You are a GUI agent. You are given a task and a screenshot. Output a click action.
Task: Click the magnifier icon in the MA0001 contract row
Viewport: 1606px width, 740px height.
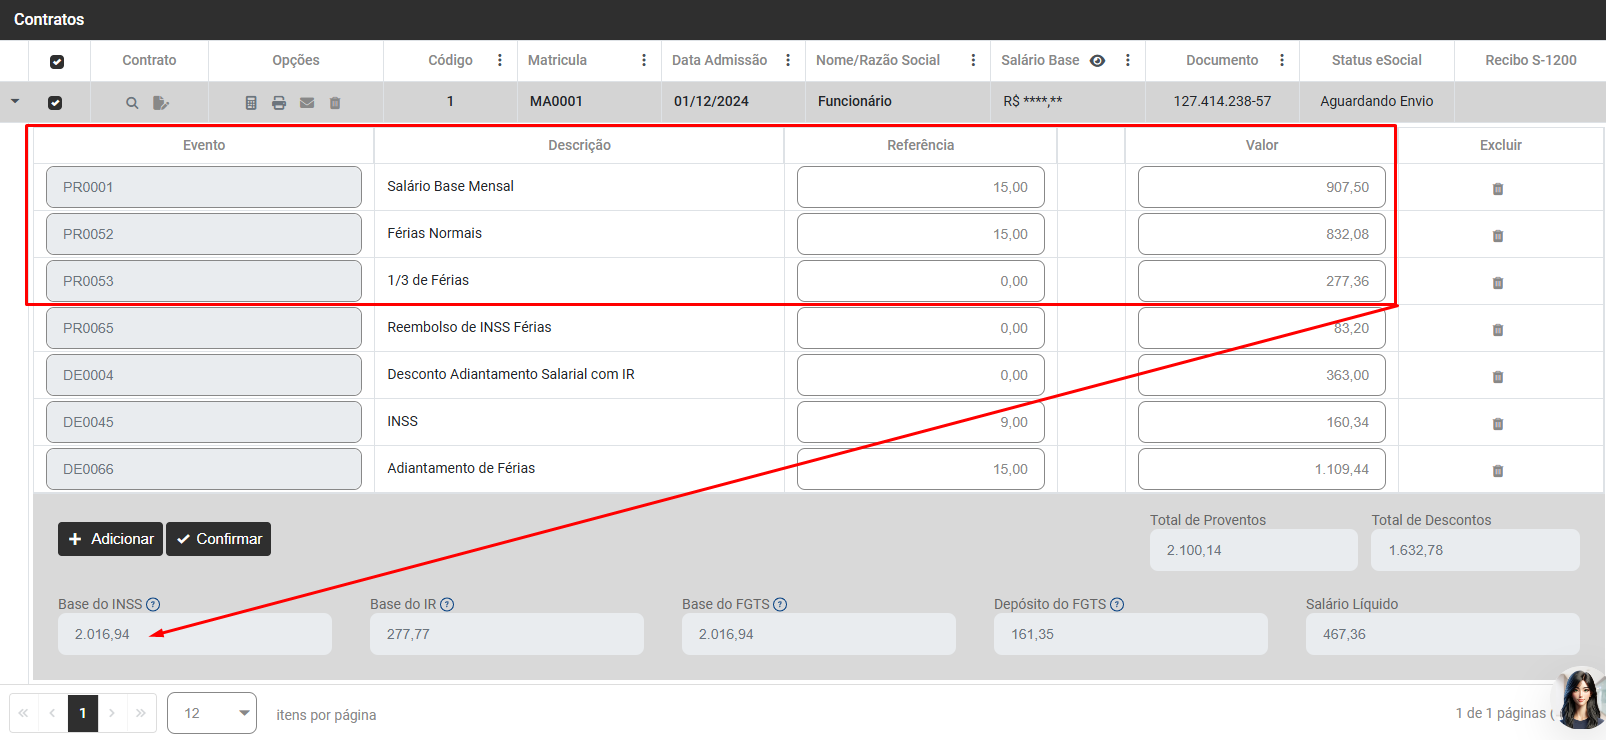click(132, 103)
